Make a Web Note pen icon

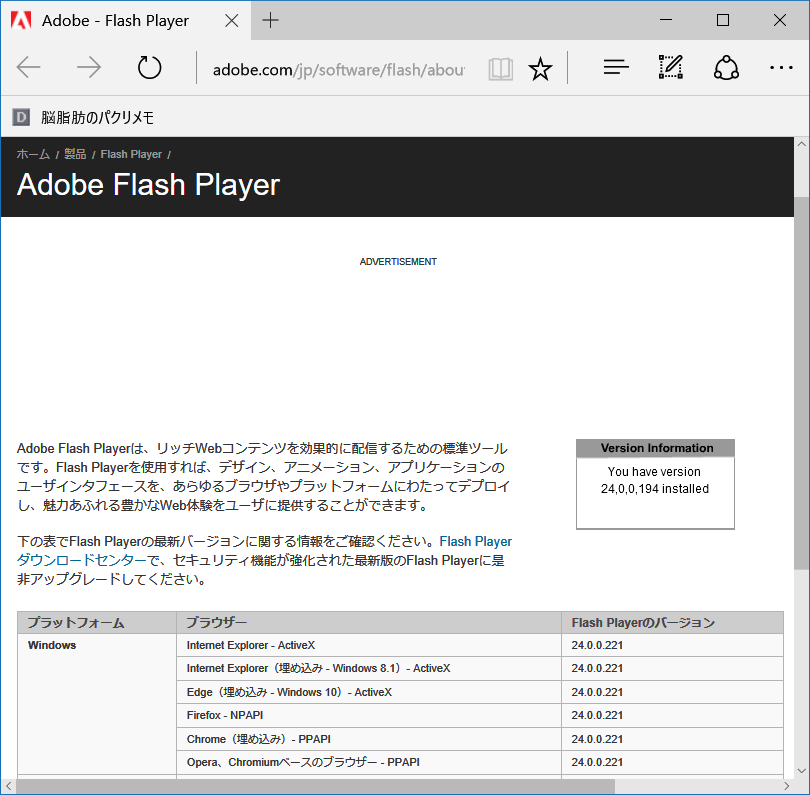point(671,67)
